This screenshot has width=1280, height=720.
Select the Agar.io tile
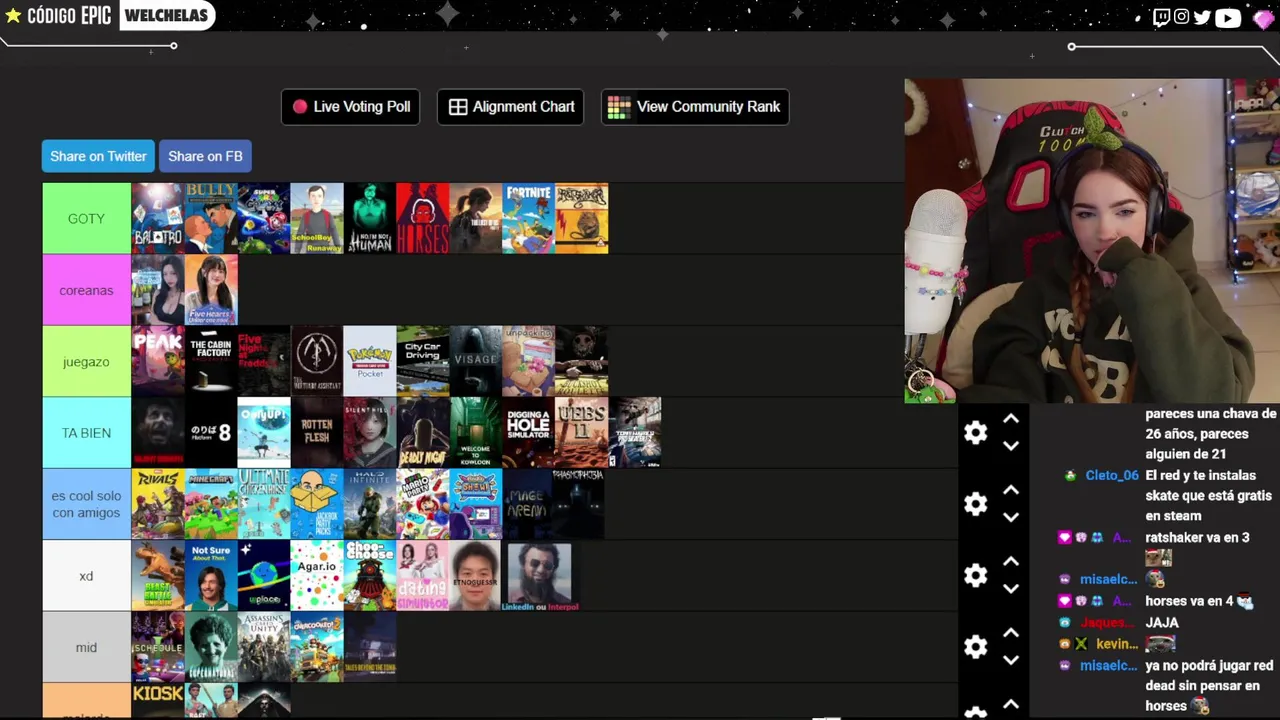point(317,576)
